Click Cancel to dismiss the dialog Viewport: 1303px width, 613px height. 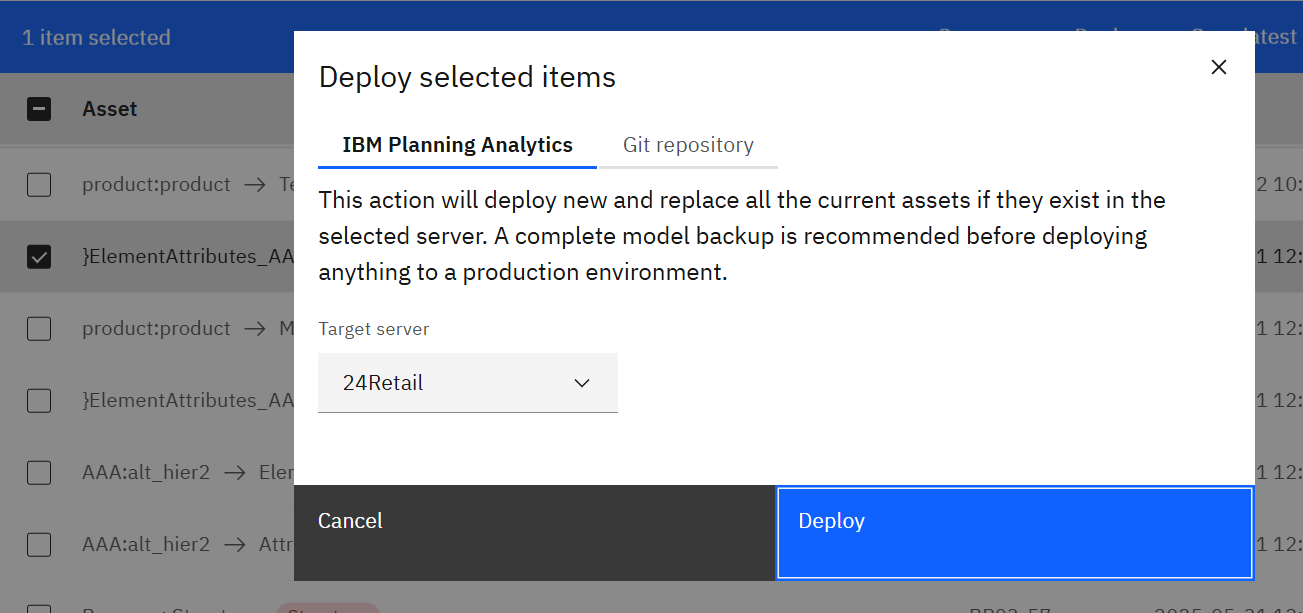coord(349,520)
